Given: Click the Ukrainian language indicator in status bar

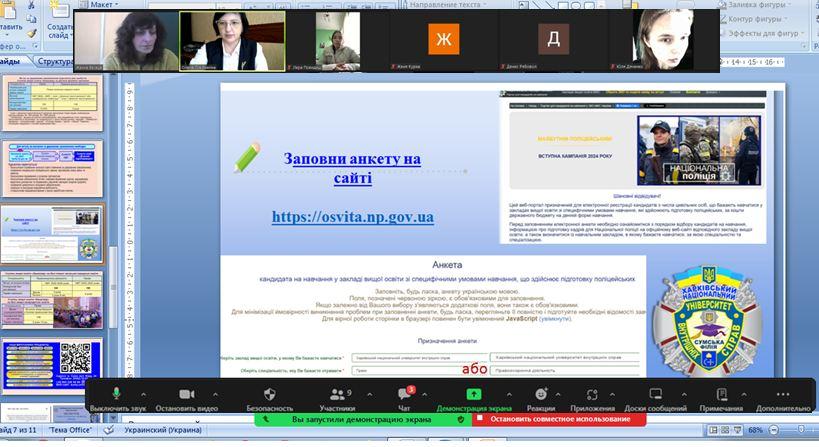Looking at the screenshot, I should coord(163,430).
